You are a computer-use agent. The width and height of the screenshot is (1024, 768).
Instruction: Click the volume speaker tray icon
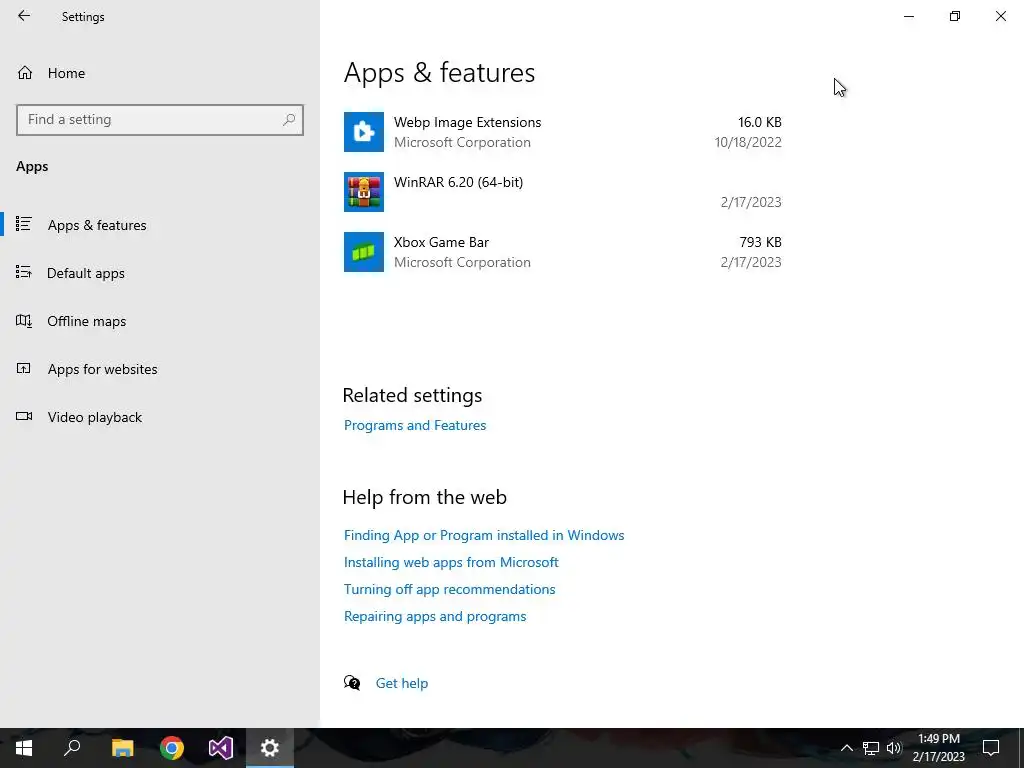coord(894,748)
